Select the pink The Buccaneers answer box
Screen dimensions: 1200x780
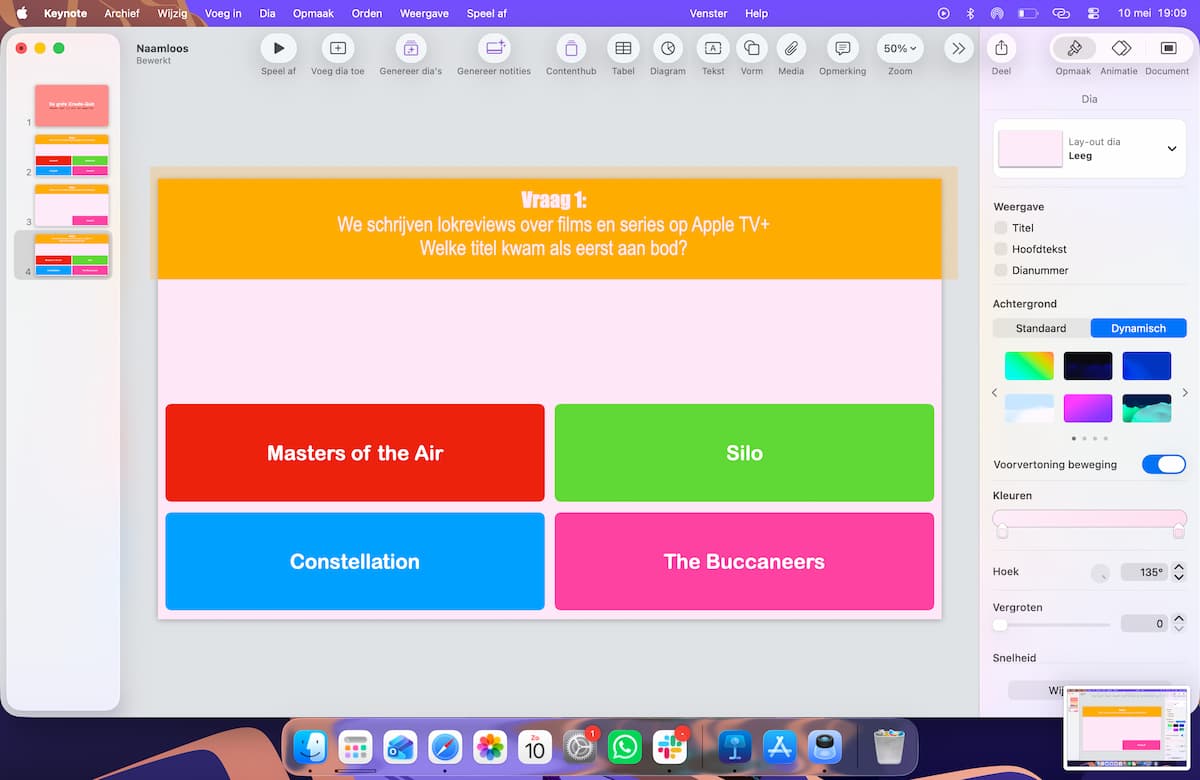pos(744,561)
